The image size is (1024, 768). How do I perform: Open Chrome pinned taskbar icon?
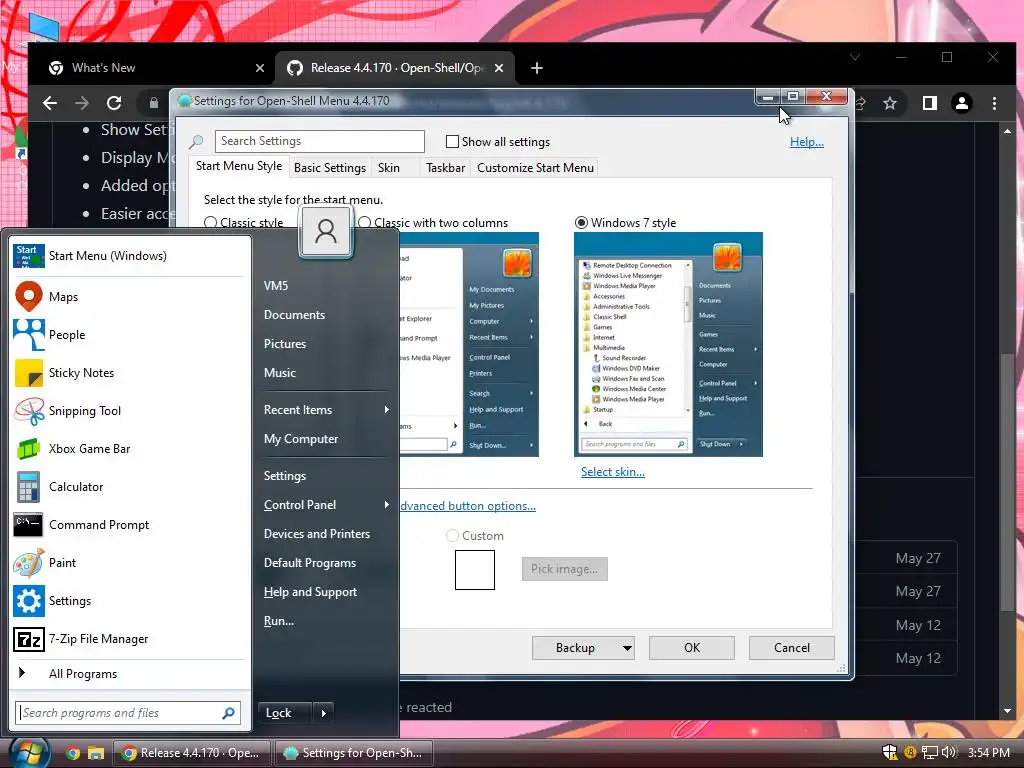[x=72, y=753]
